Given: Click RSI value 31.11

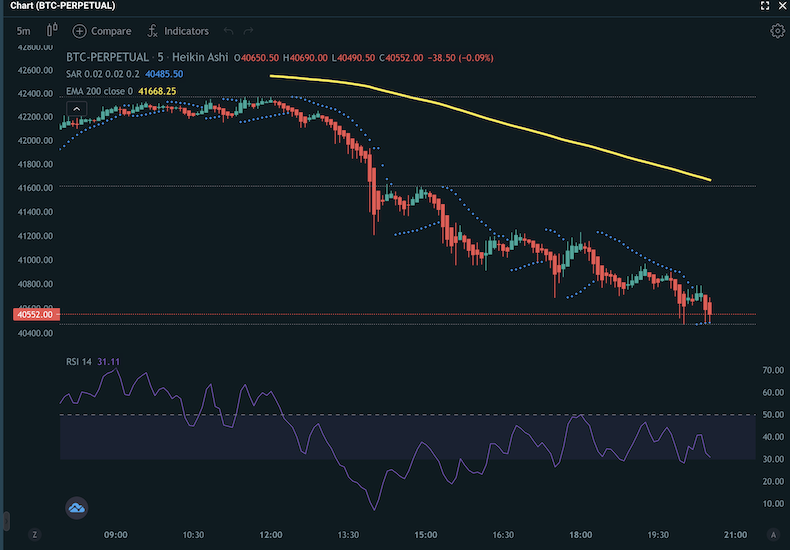Looking at the screenshot, I should [108, 362].
